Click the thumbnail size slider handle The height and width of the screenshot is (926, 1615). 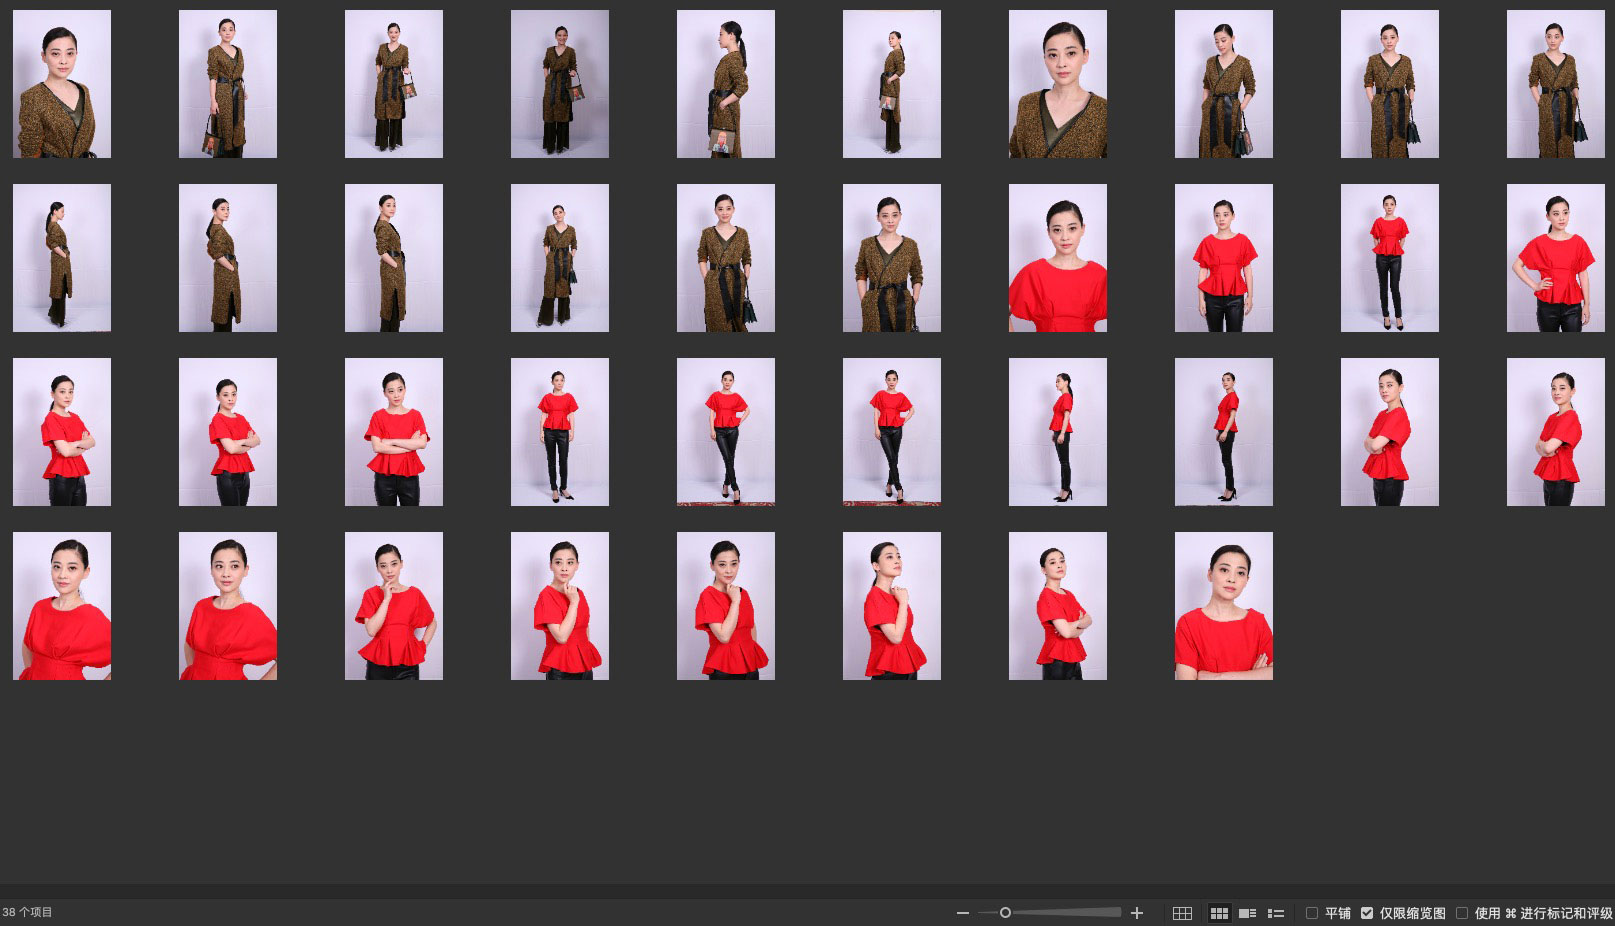1005,912
